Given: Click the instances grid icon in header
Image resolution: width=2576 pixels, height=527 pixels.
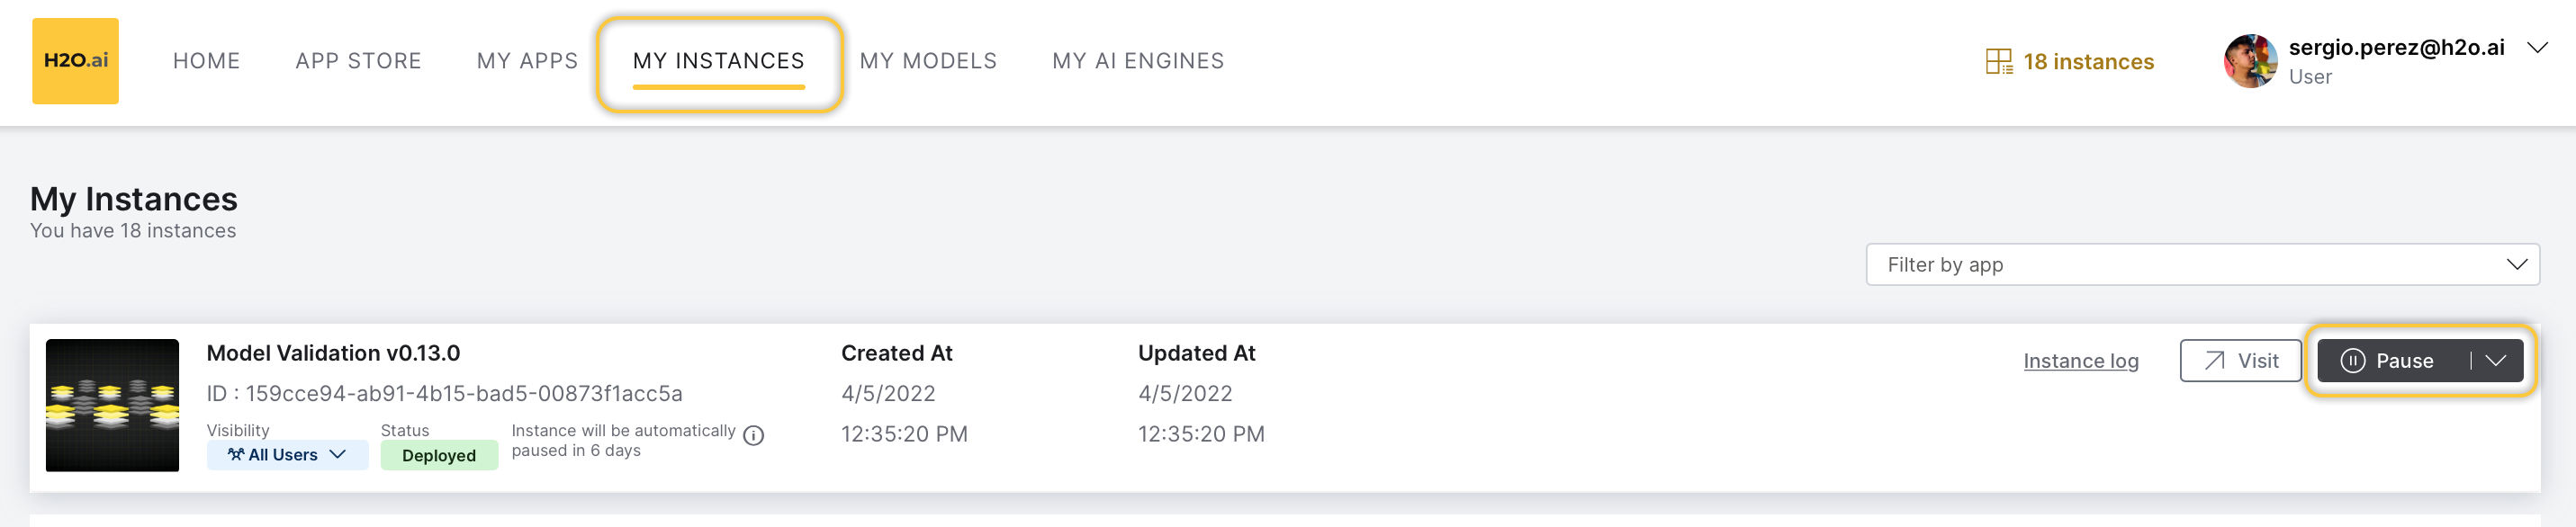Looking at the screenshot, I should [1998, 62].
